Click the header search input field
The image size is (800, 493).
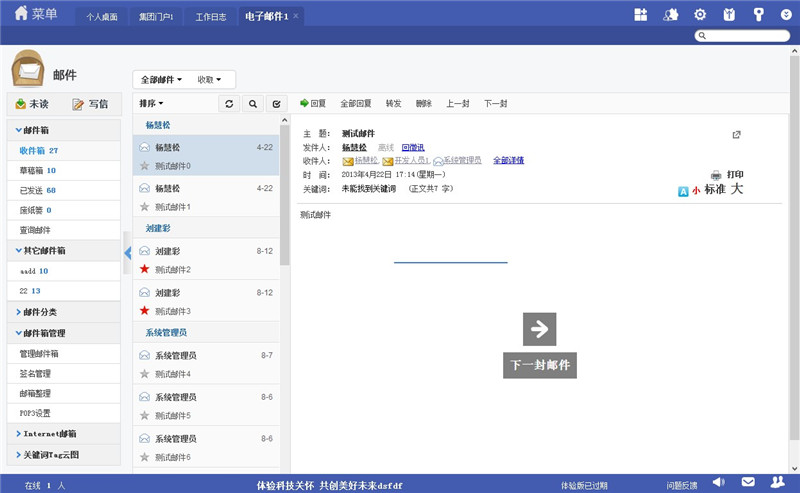click(x=742, y=35)
